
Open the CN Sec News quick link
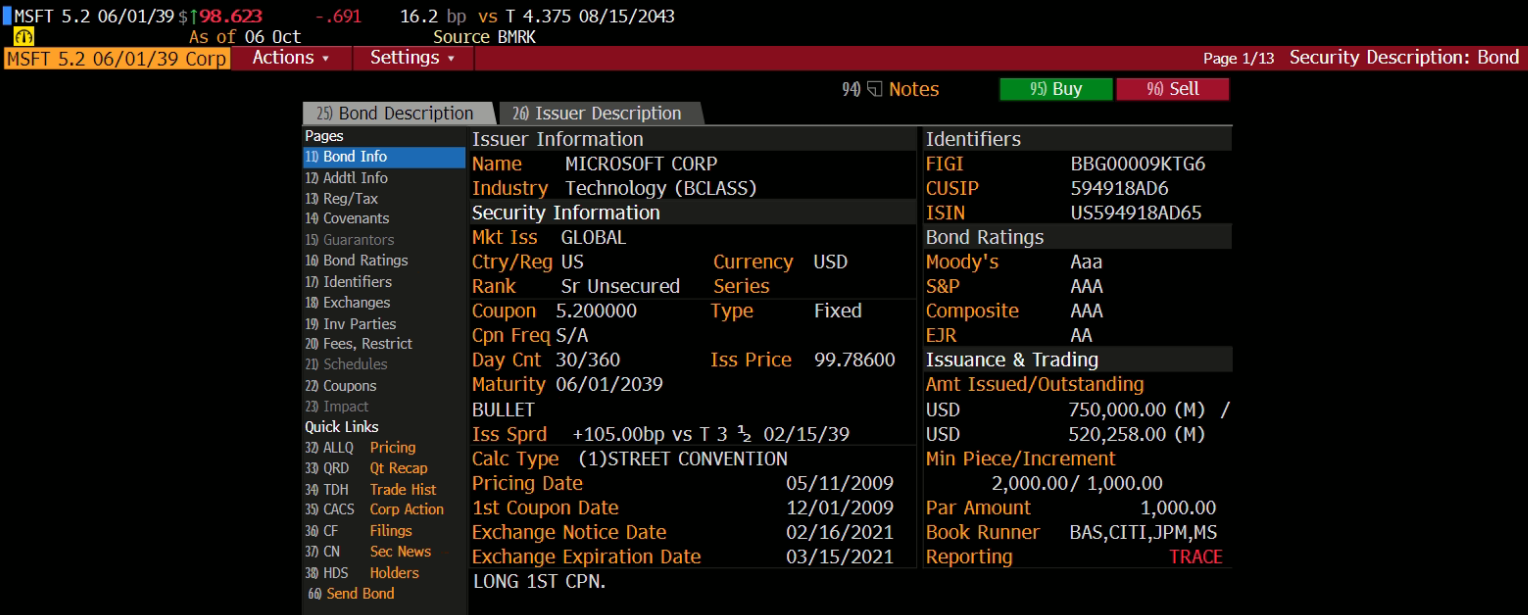pyautogui.click(x=368, y=552)
